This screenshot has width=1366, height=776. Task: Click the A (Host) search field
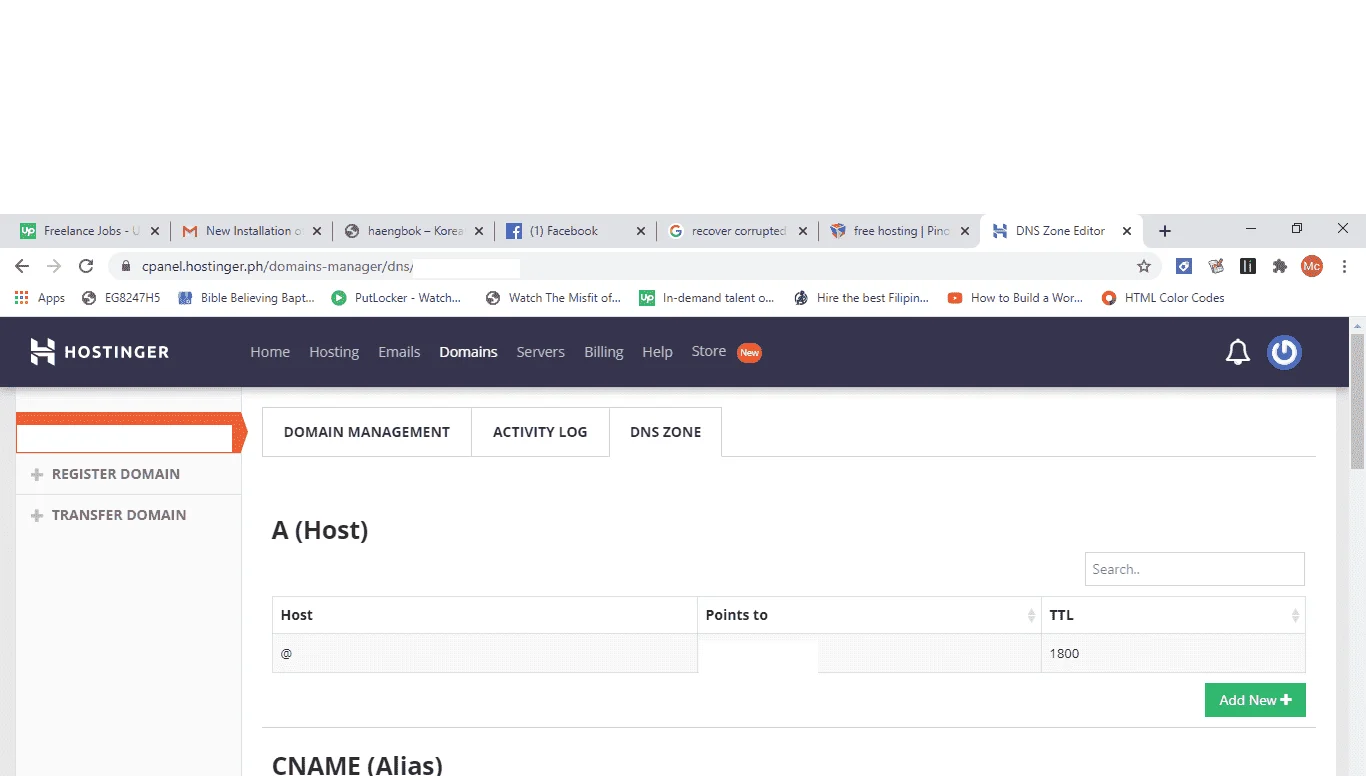[x=1195, y=569]
